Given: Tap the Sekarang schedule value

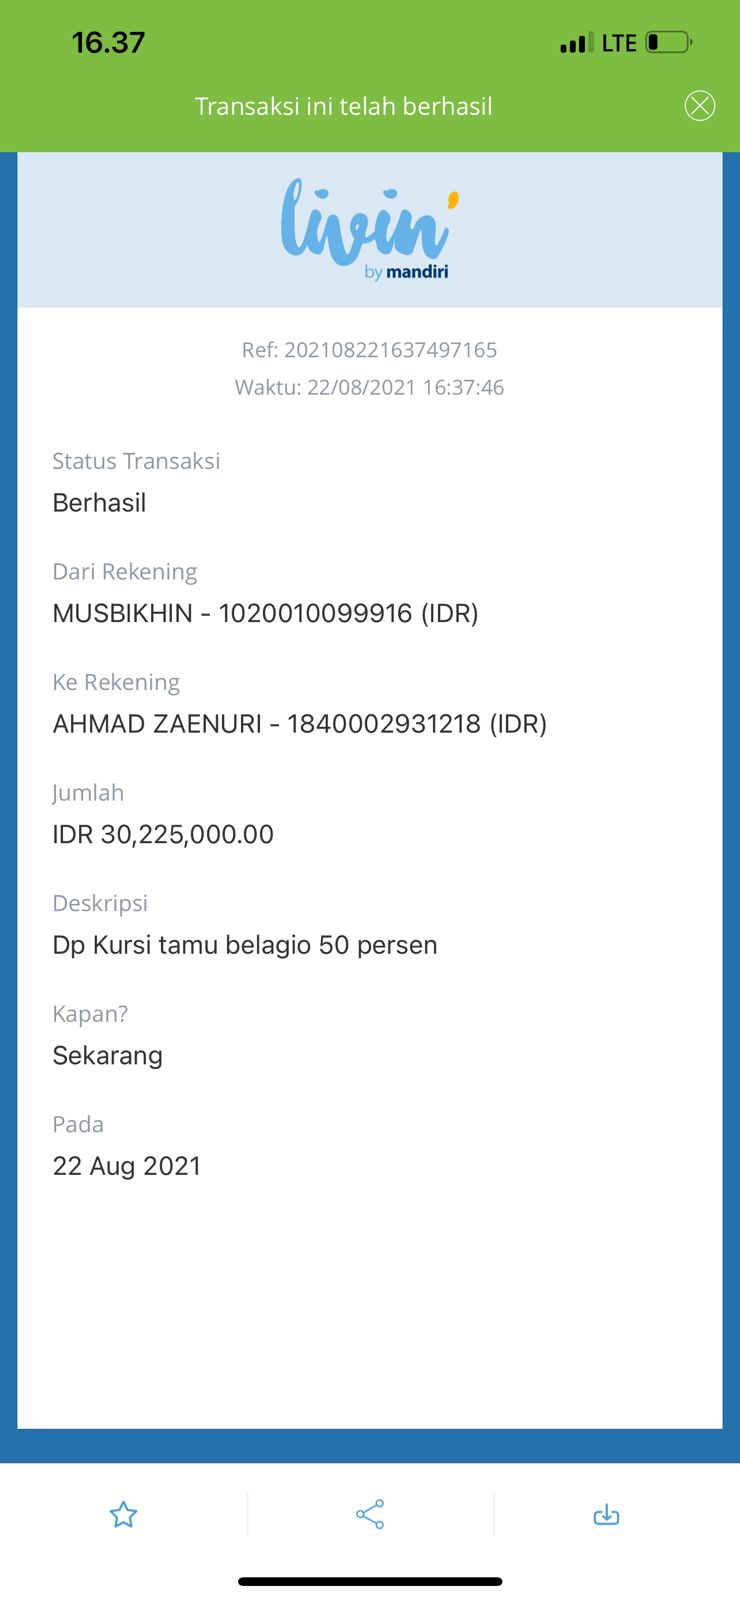Looking at the screenshot, I should [107, 1056].
